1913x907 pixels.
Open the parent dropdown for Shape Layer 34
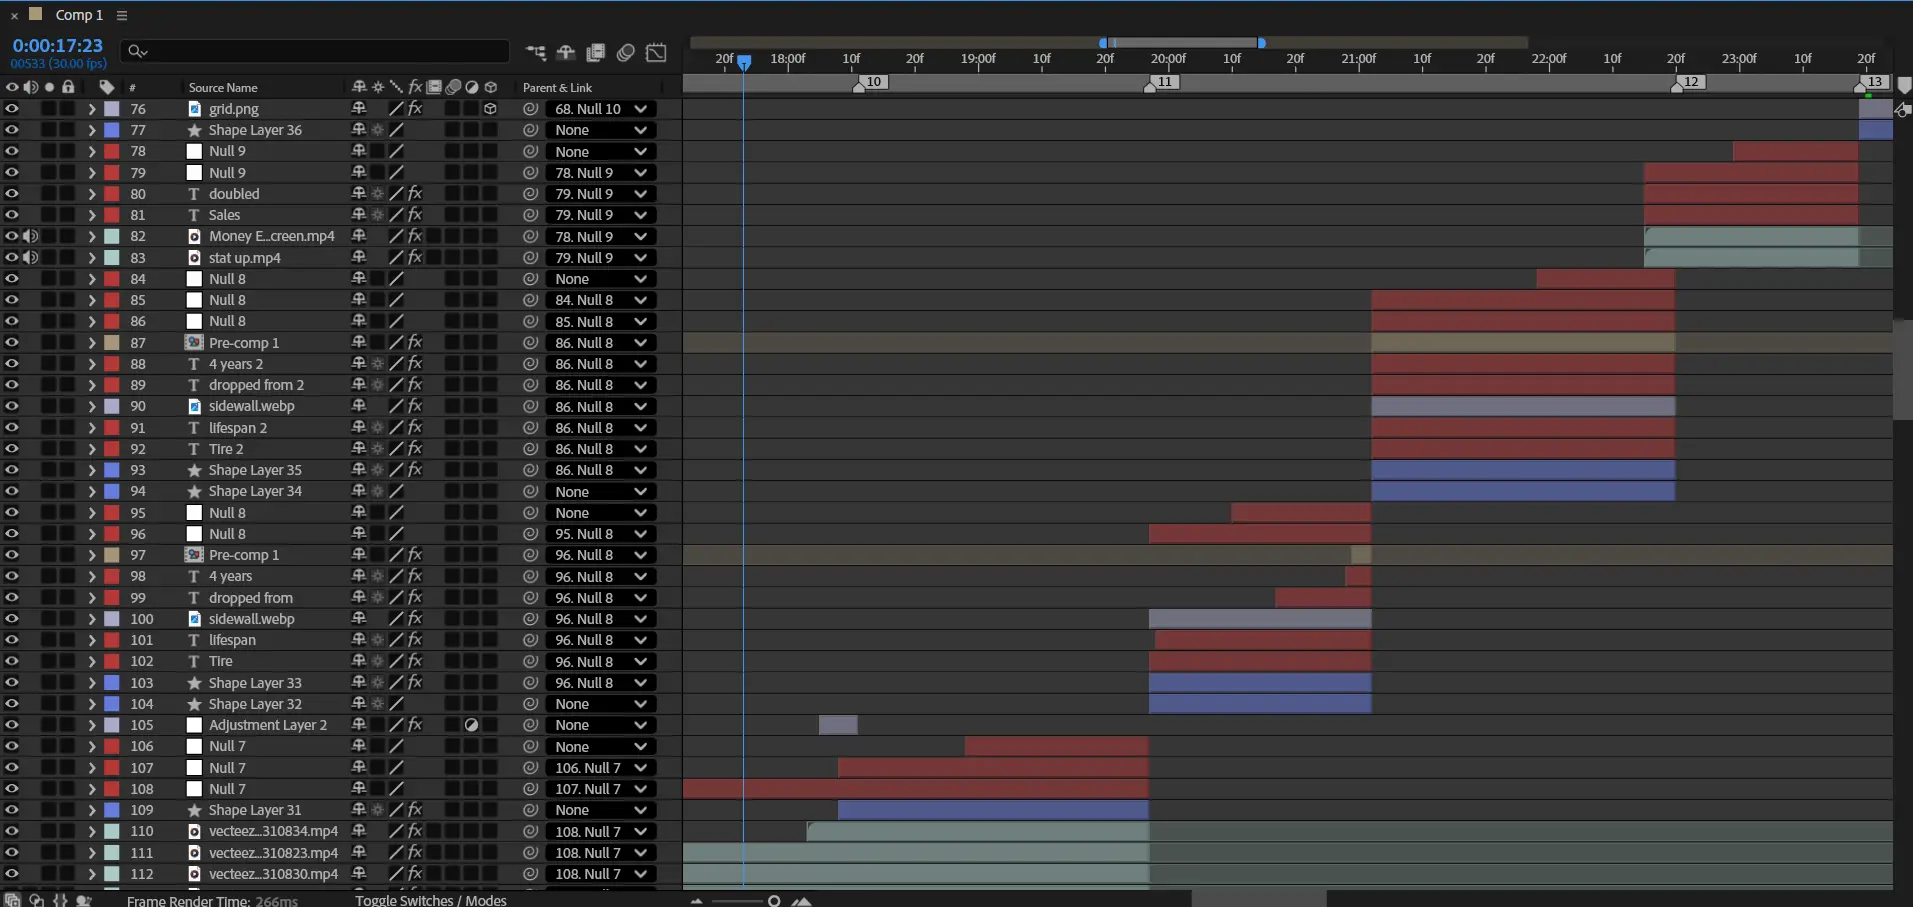coord(600,492)
